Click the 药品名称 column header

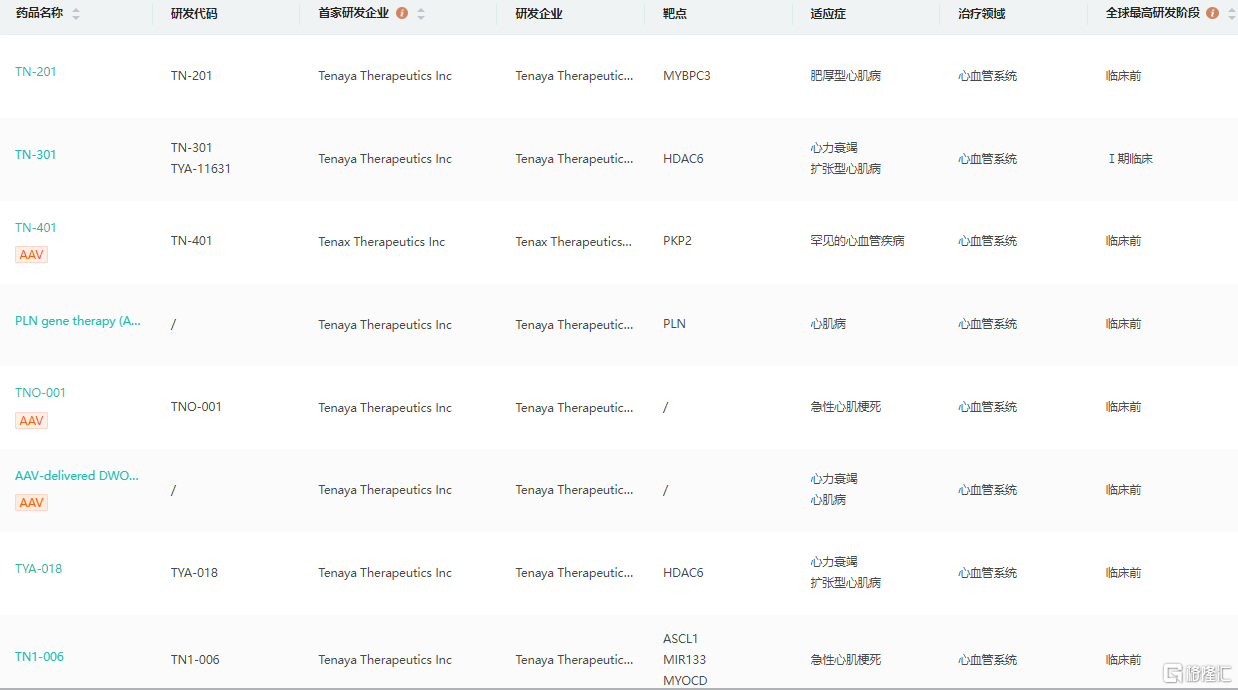tap(39, 13)
